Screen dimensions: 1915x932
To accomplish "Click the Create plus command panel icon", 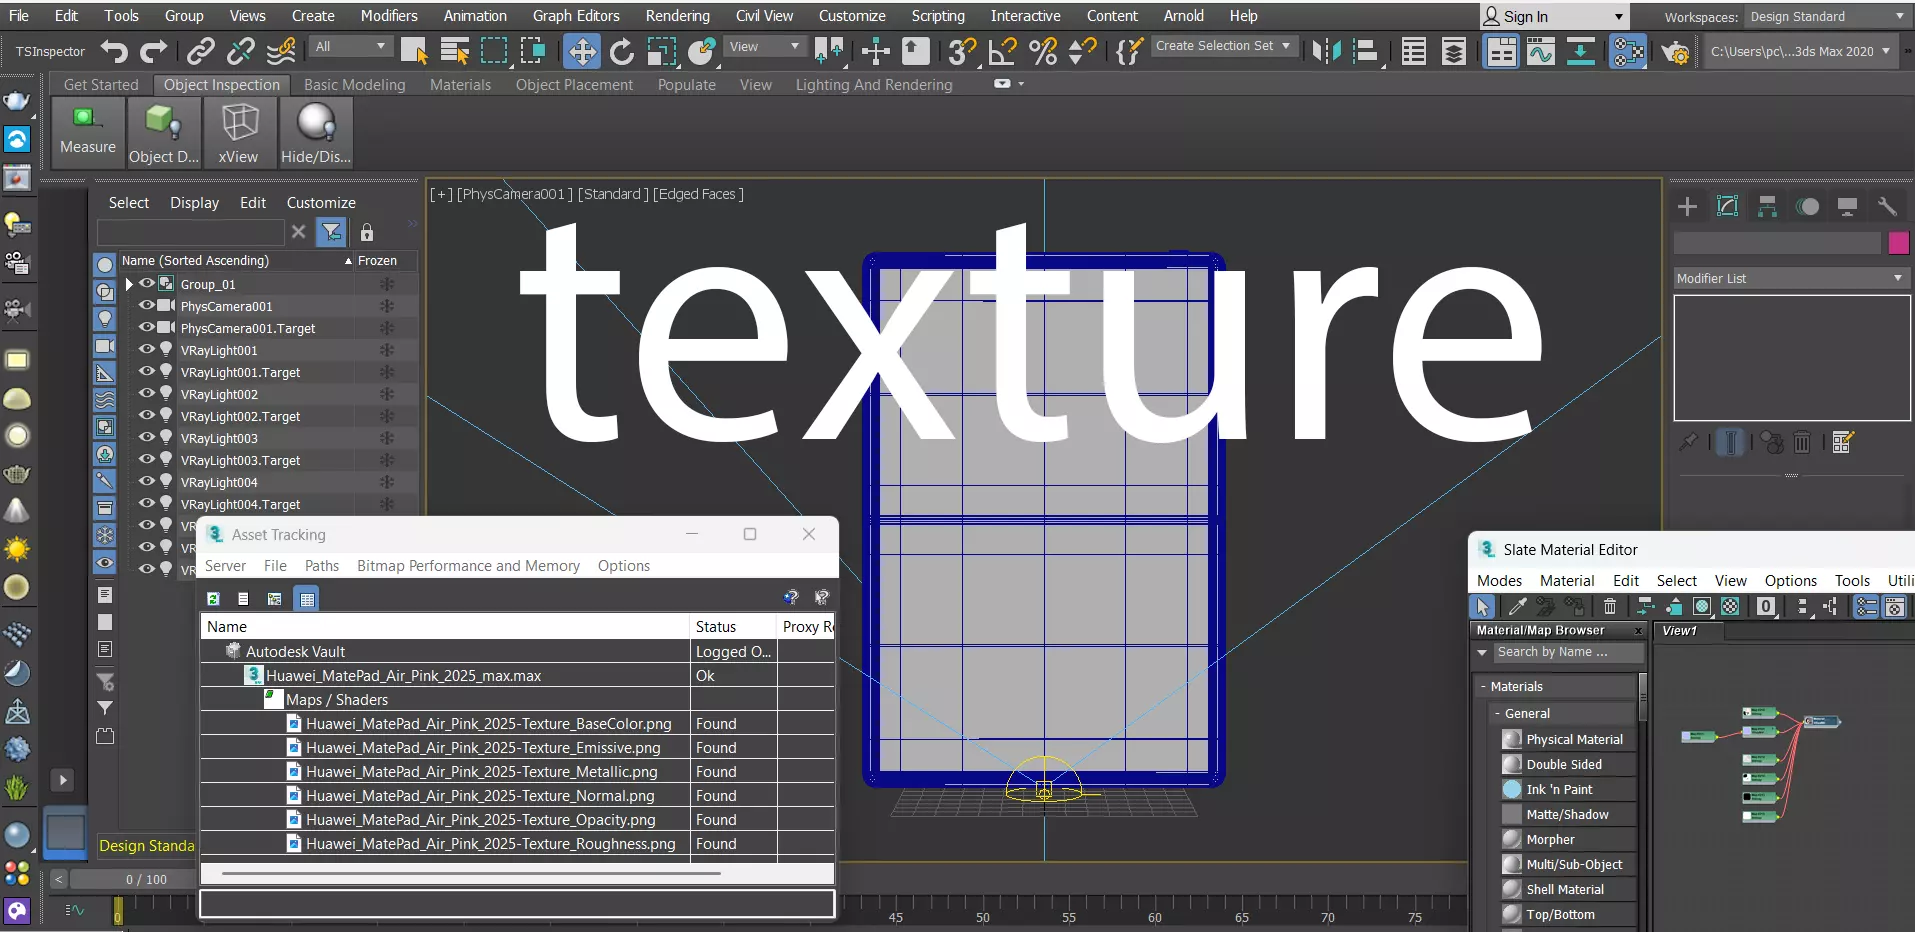I will pos(1687,206).
